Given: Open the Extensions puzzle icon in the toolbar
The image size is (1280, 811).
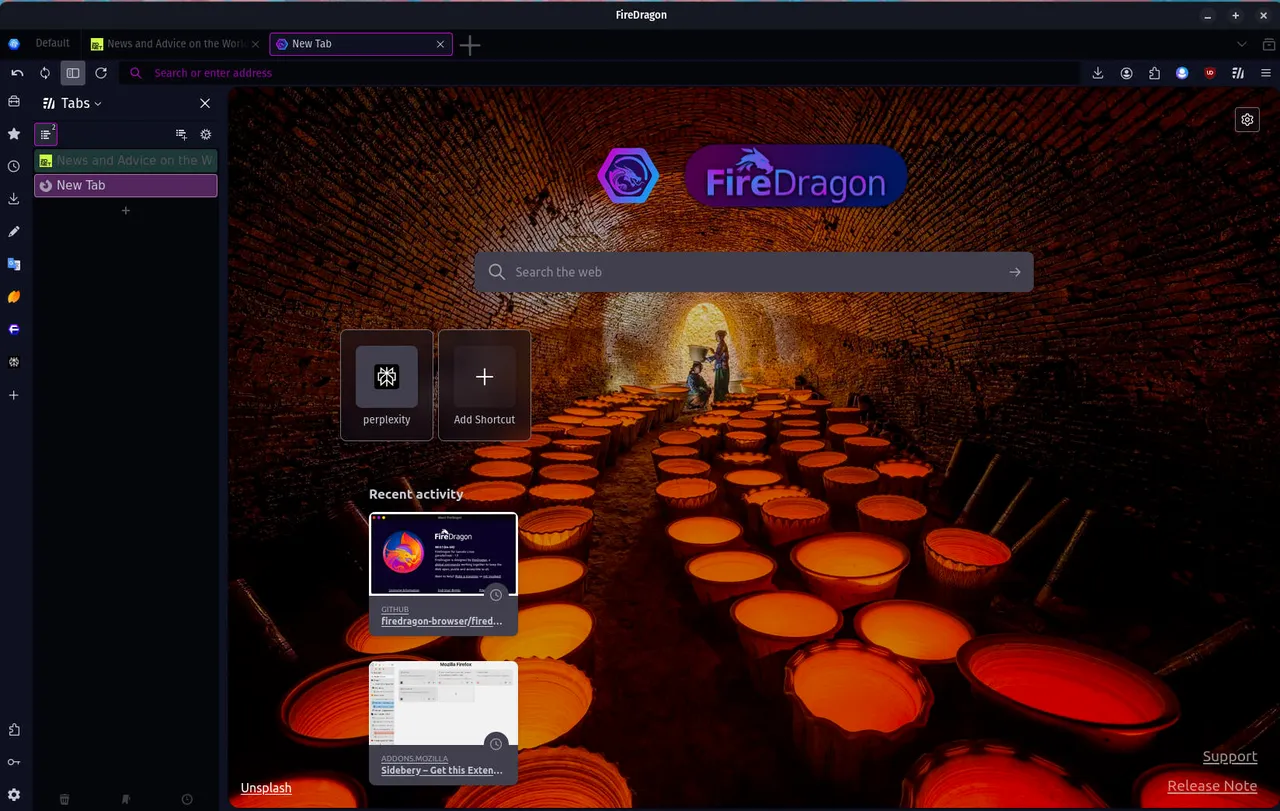Looking at the screenshot, I should (x=1154, y=73).
